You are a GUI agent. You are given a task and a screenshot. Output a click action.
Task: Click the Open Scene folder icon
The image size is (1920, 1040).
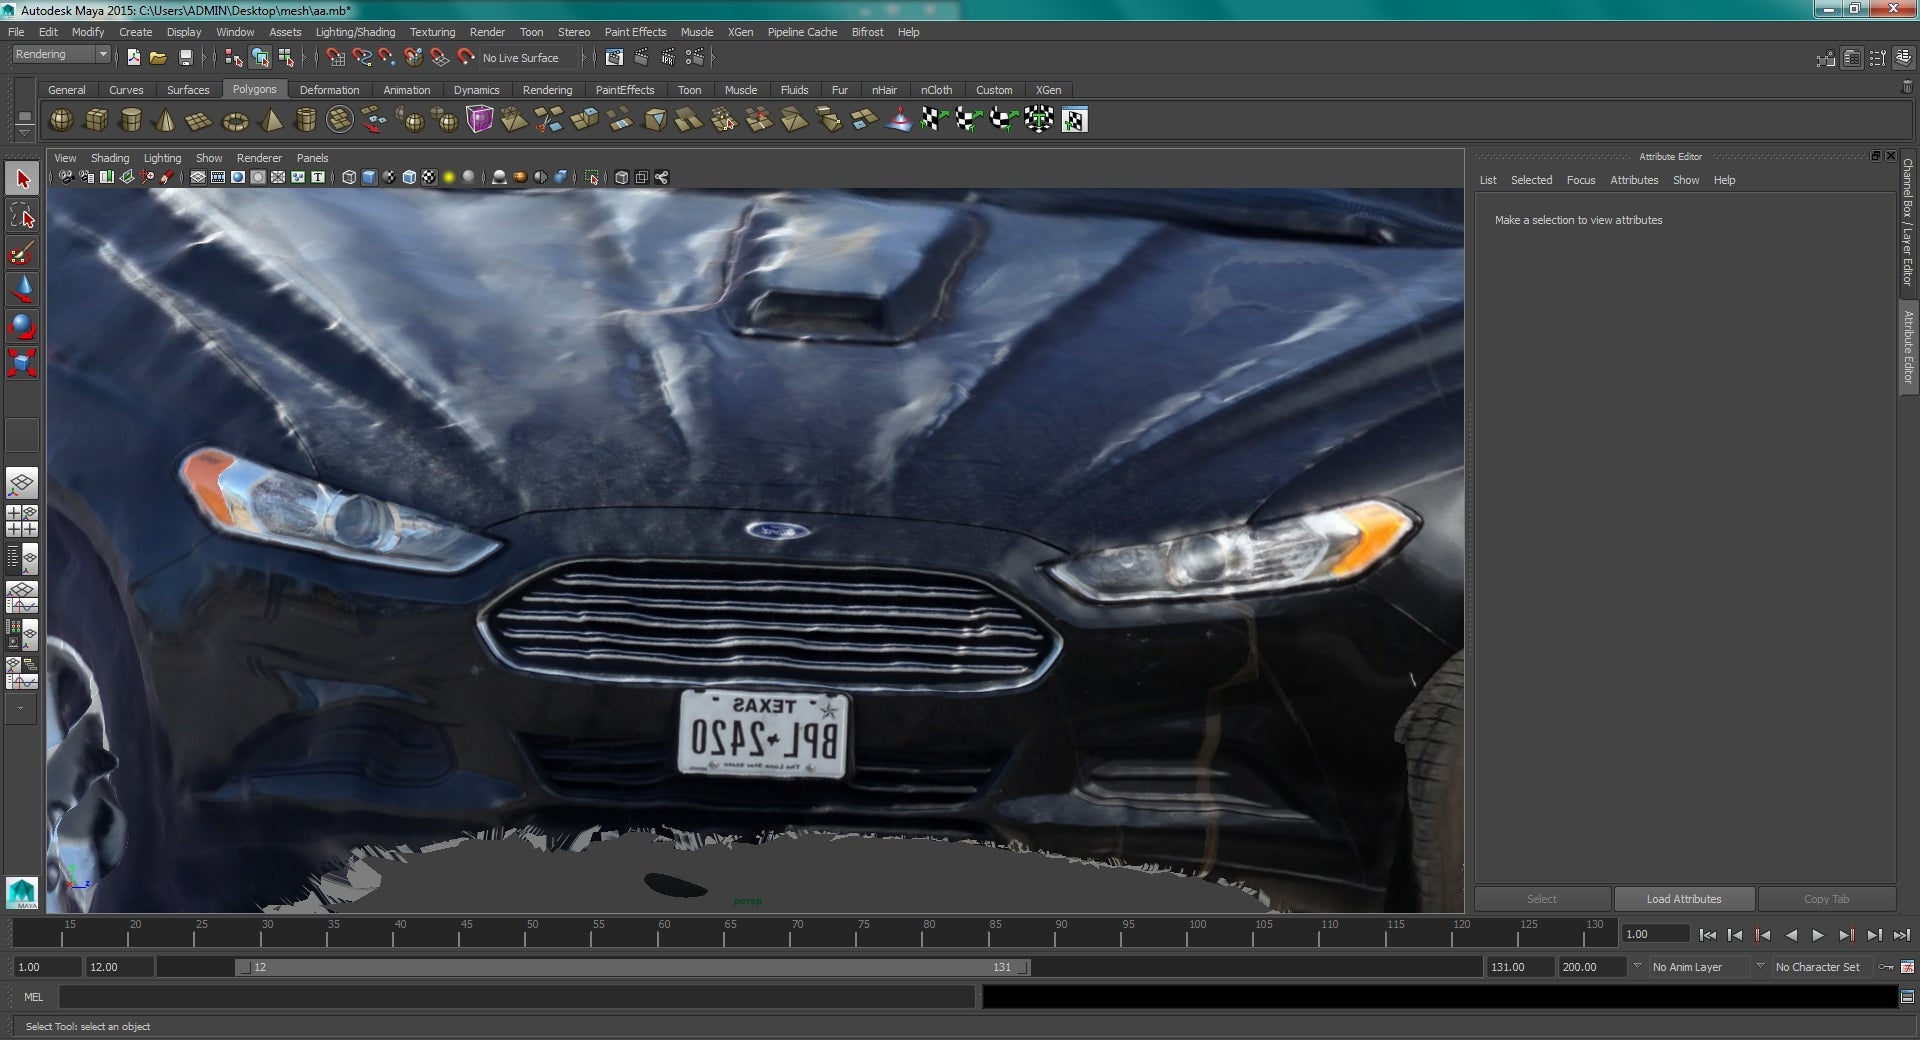coord(158,57)
